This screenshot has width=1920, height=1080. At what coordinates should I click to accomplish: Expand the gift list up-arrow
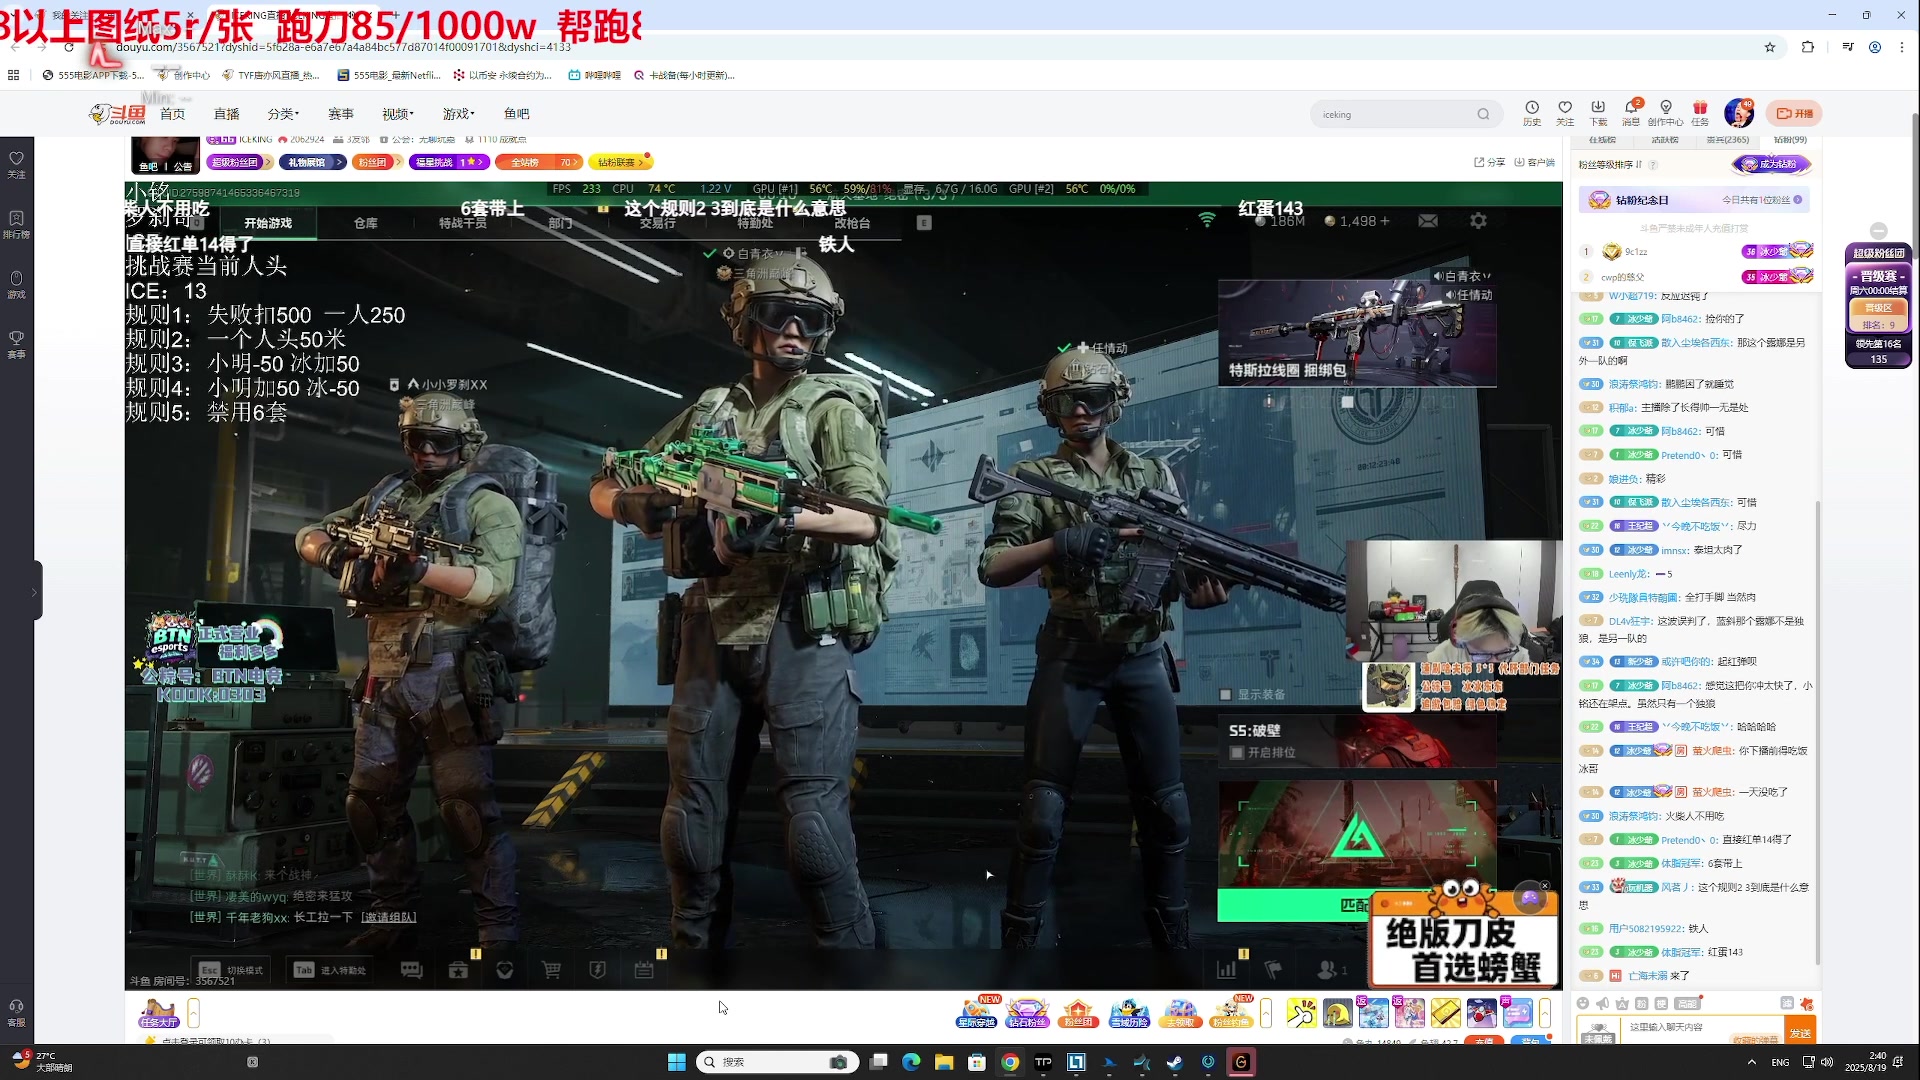[1545, 1013]
